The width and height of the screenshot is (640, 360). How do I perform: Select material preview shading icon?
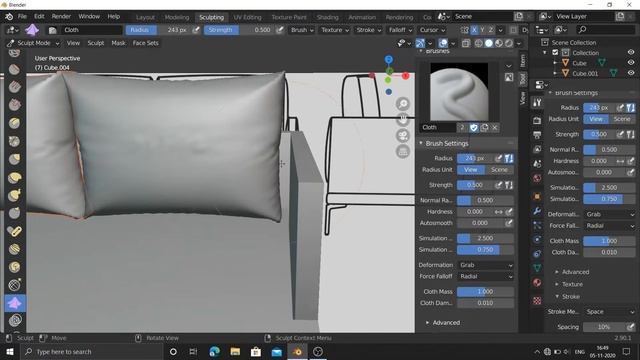[499, 43]
